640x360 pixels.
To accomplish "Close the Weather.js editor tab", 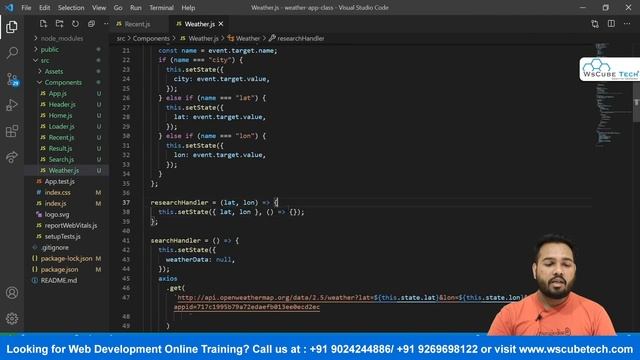I will pos(221,24).
